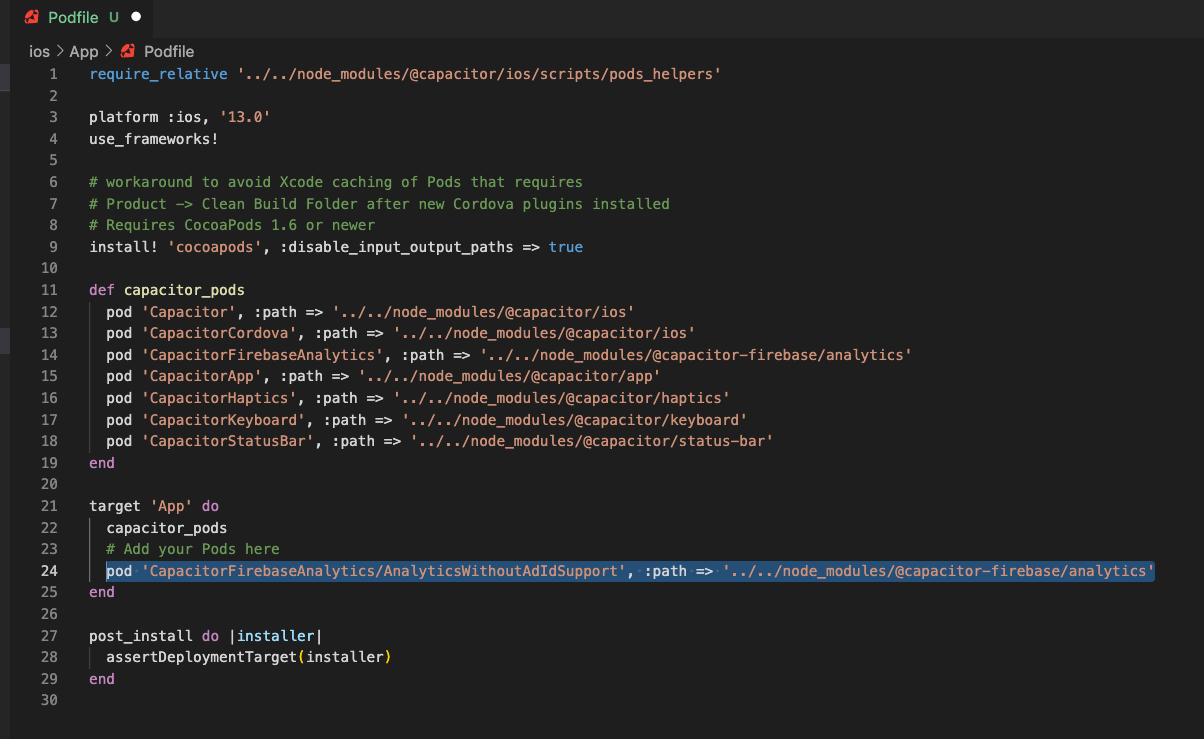Click the breadcrumb Podfile Ruby icon

tap(127, 51)
